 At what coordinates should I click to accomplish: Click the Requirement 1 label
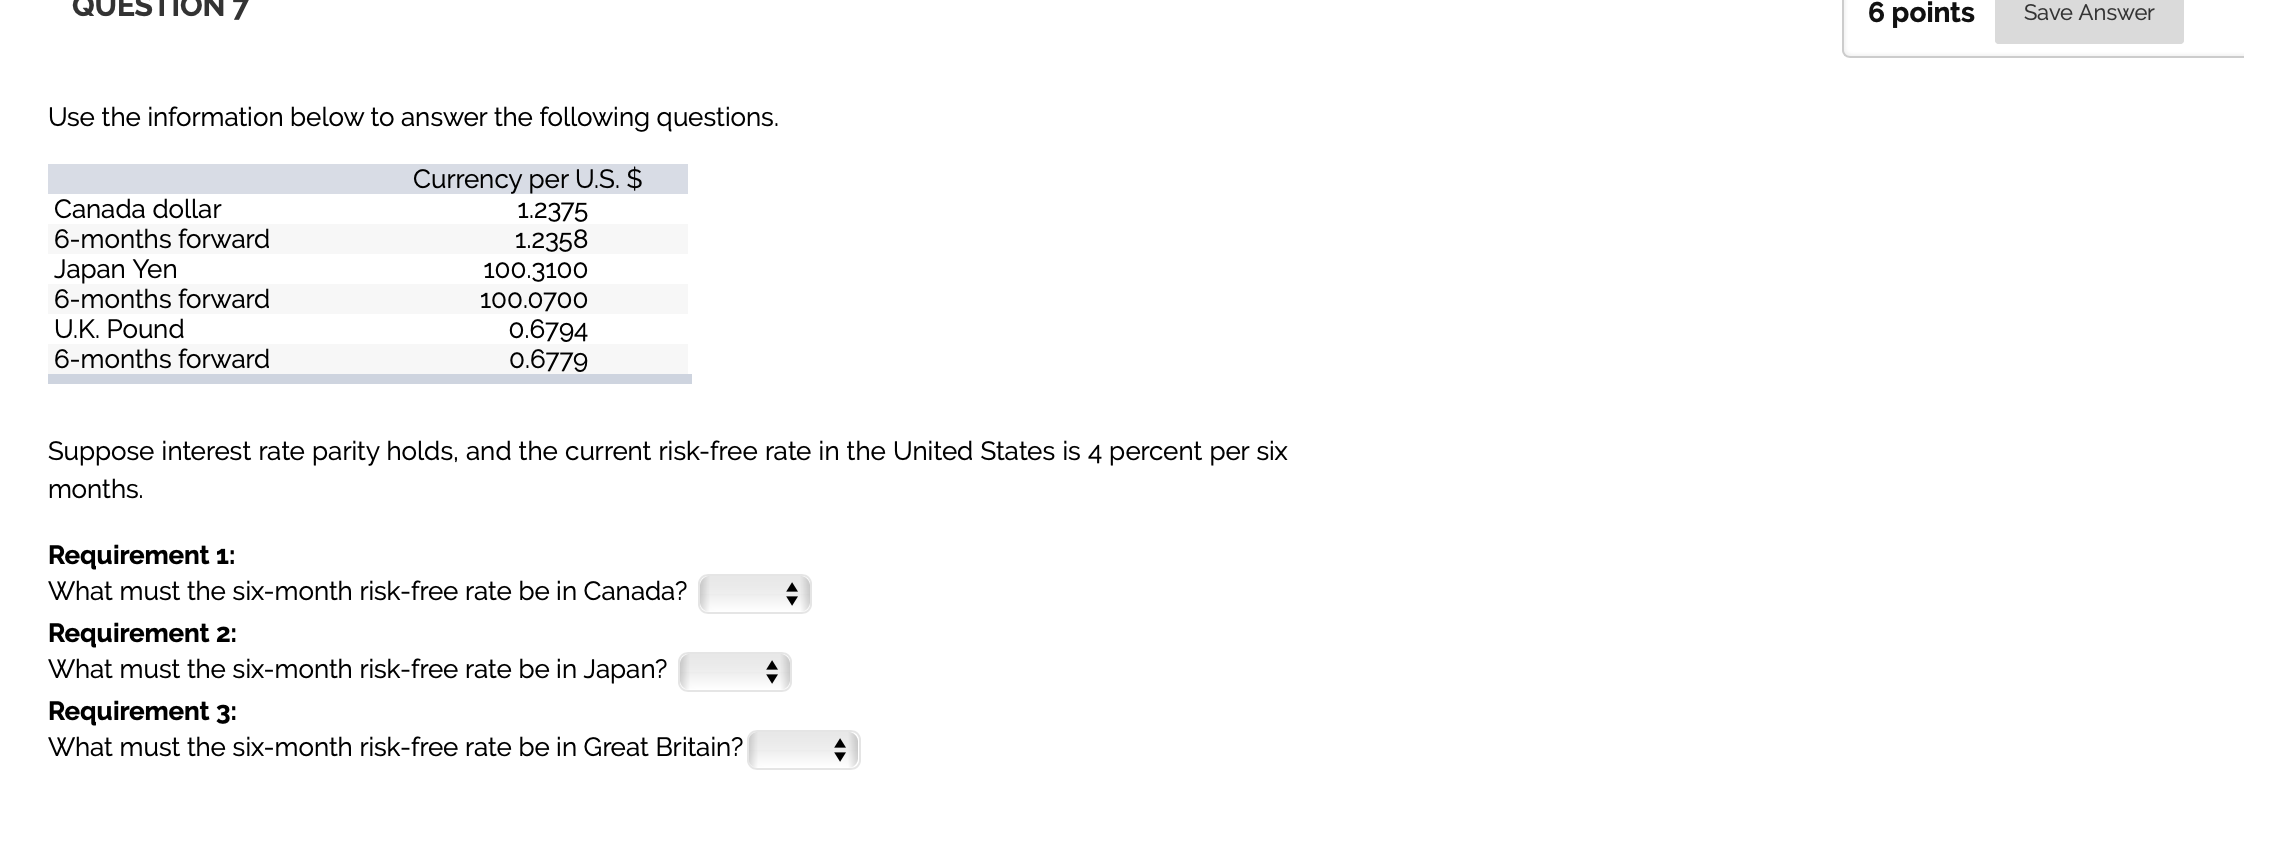141,555
